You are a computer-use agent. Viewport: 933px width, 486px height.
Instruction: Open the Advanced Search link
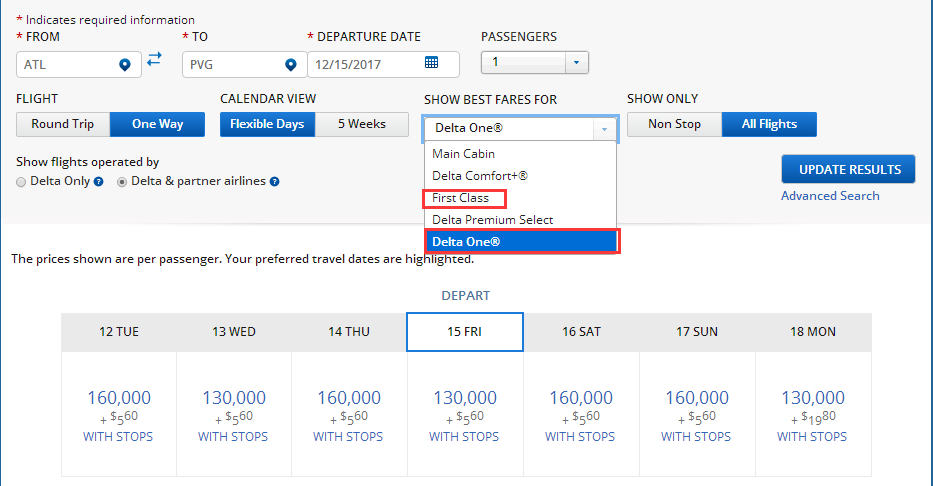click(830, 196)
